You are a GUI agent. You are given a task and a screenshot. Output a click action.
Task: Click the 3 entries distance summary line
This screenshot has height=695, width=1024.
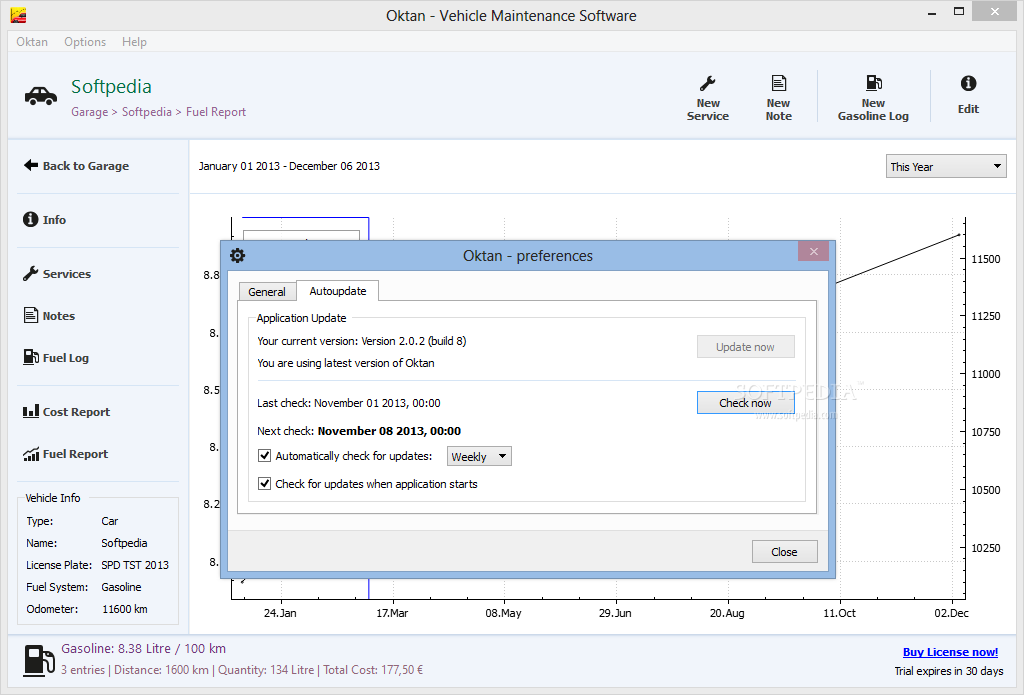[242, 670]
